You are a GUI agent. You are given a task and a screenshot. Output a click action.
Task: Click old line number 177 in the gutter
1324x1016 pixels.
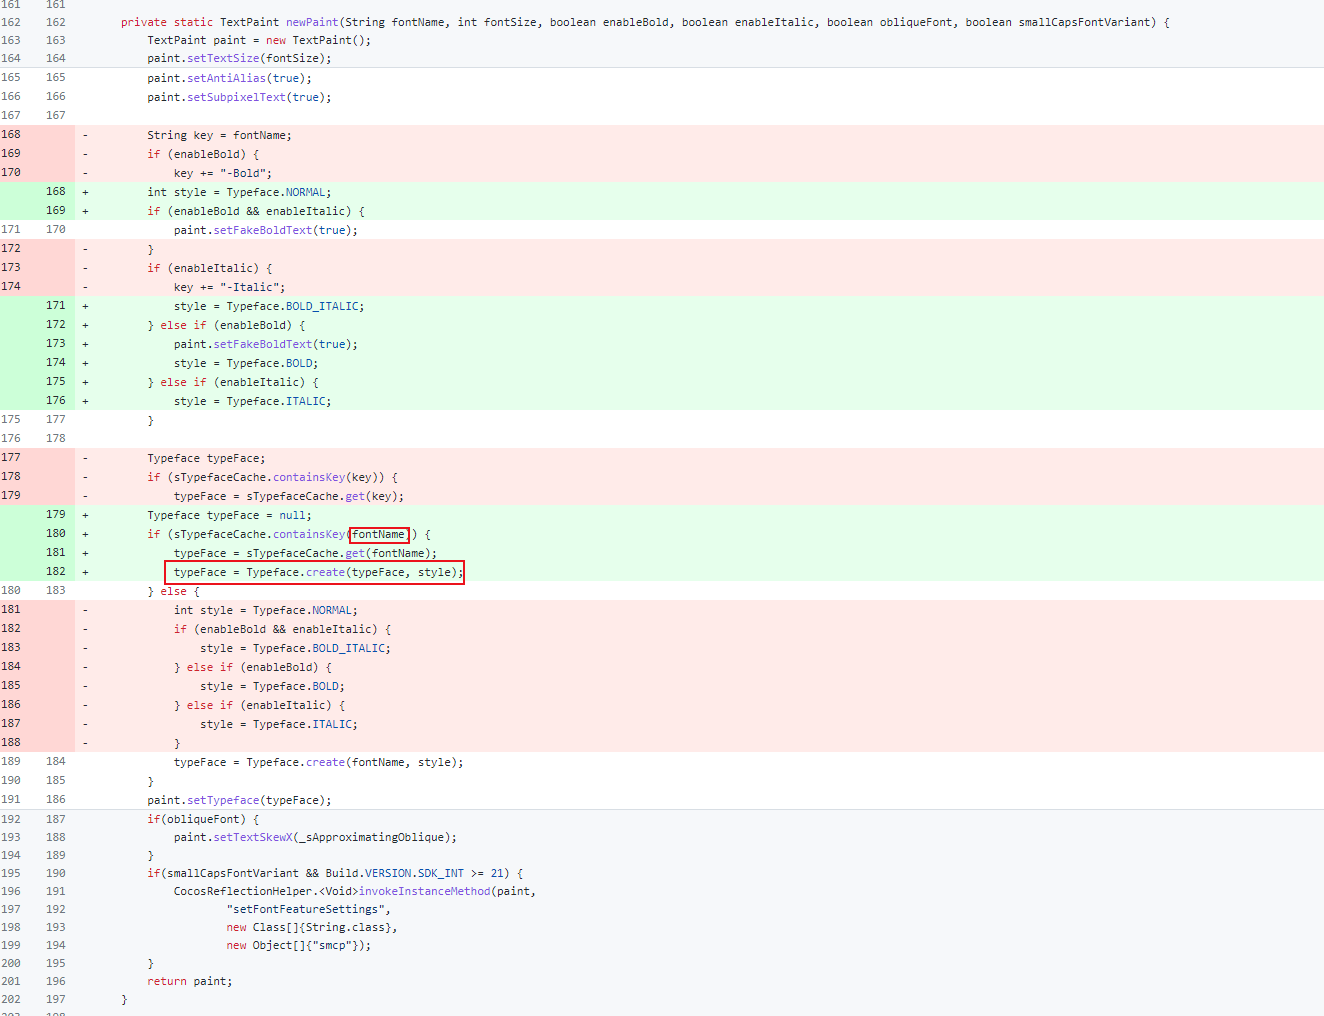11,457
